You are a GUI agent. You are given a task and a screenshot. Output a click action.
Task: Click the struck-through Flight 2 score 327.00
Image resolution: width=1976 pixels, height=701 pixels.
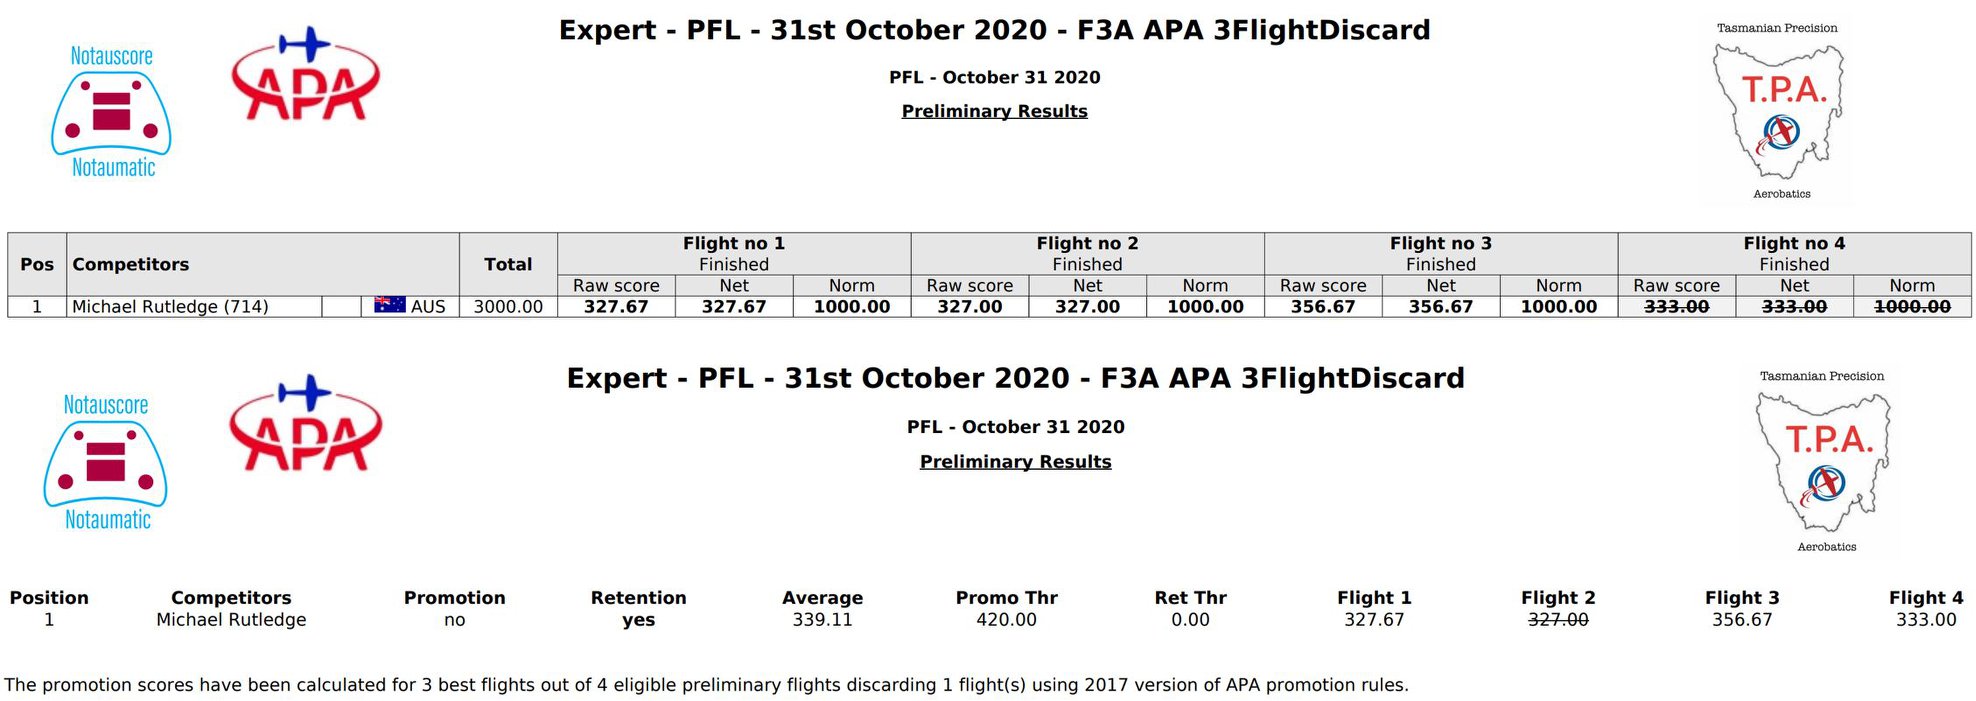click(1558, 619)
